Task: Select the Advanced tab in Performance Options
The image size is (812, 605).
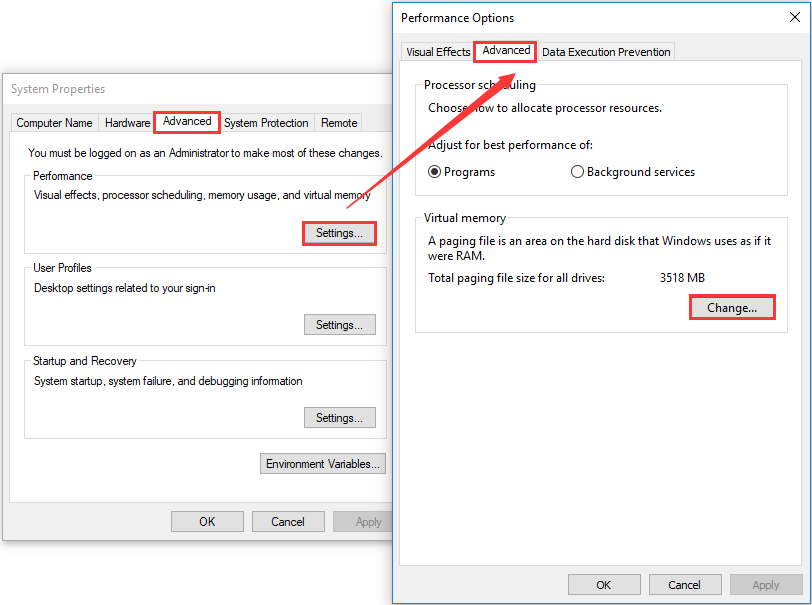Action: (x=504, y=51)
